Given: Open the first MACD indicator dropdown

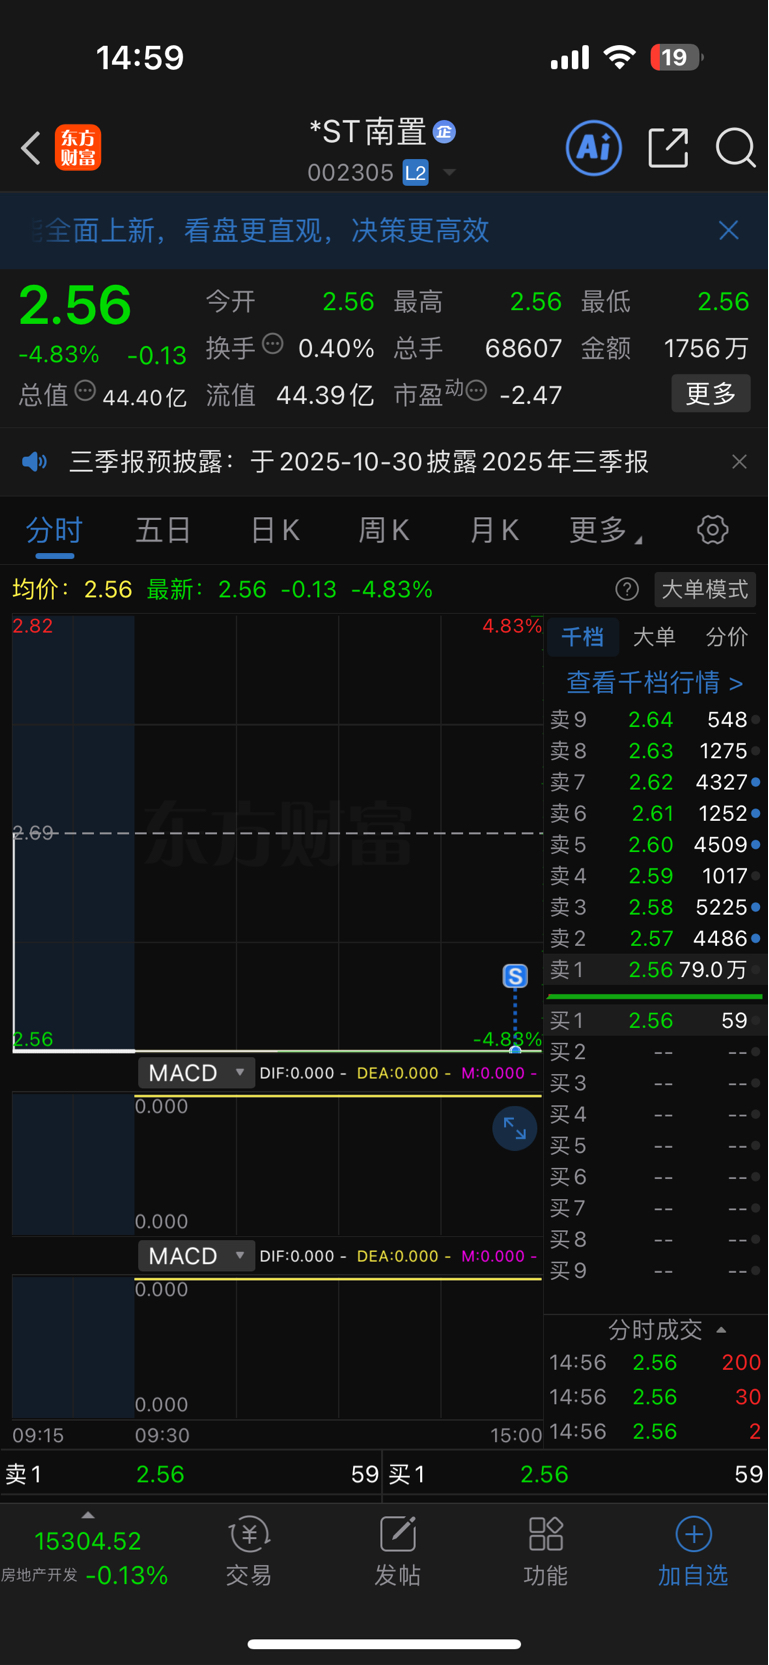Looking at the screenshot, I should click(x=196, y=1073).
